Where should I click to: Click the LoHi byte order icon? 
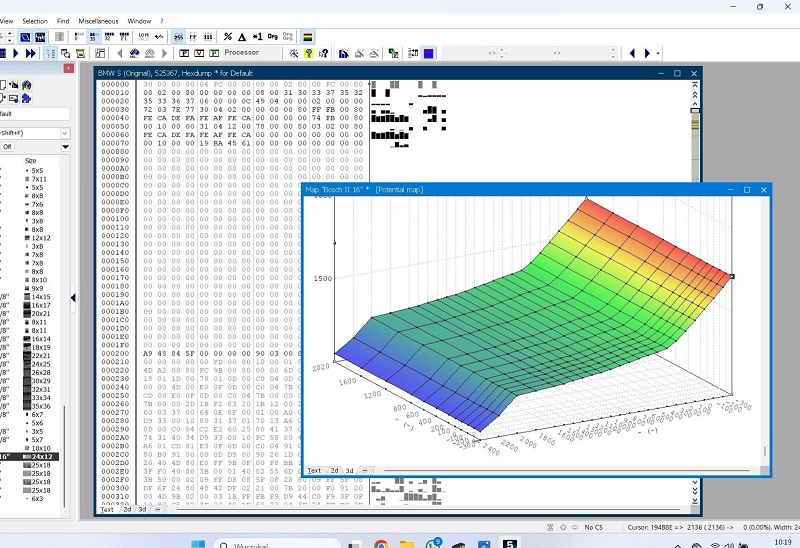142,36
